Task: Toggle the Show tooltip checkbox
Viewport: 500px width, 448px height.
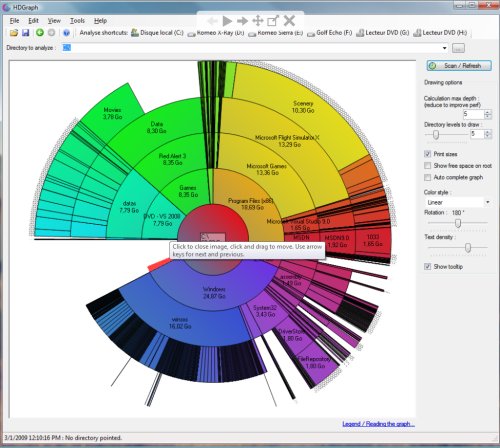Action: 428,266
